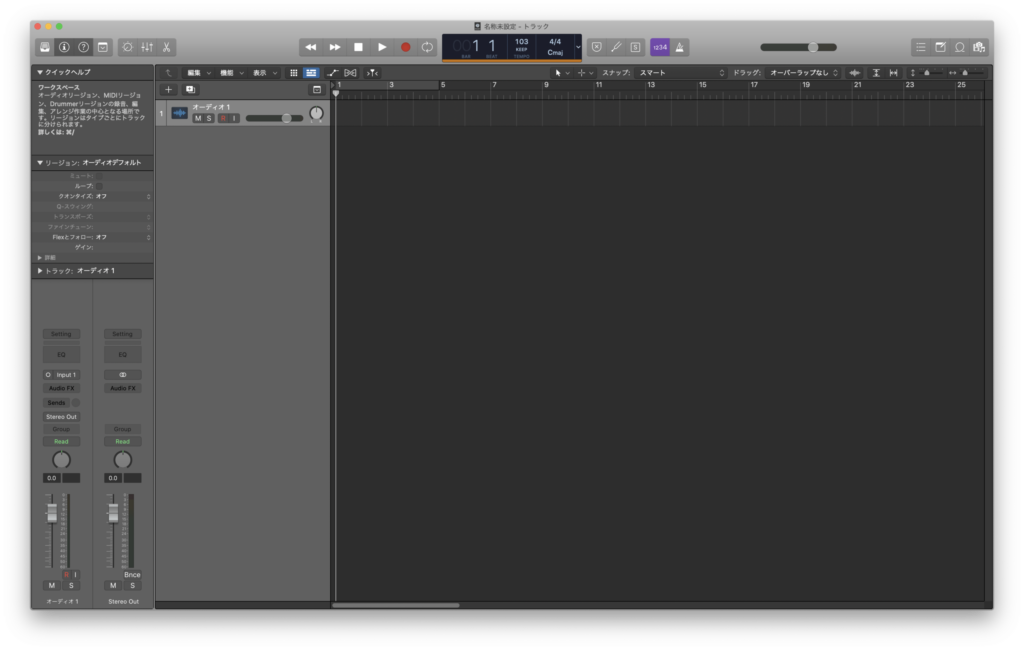Toggle the Inspector info icon
Screen dimensions: 1024x650
click(64, 47)
